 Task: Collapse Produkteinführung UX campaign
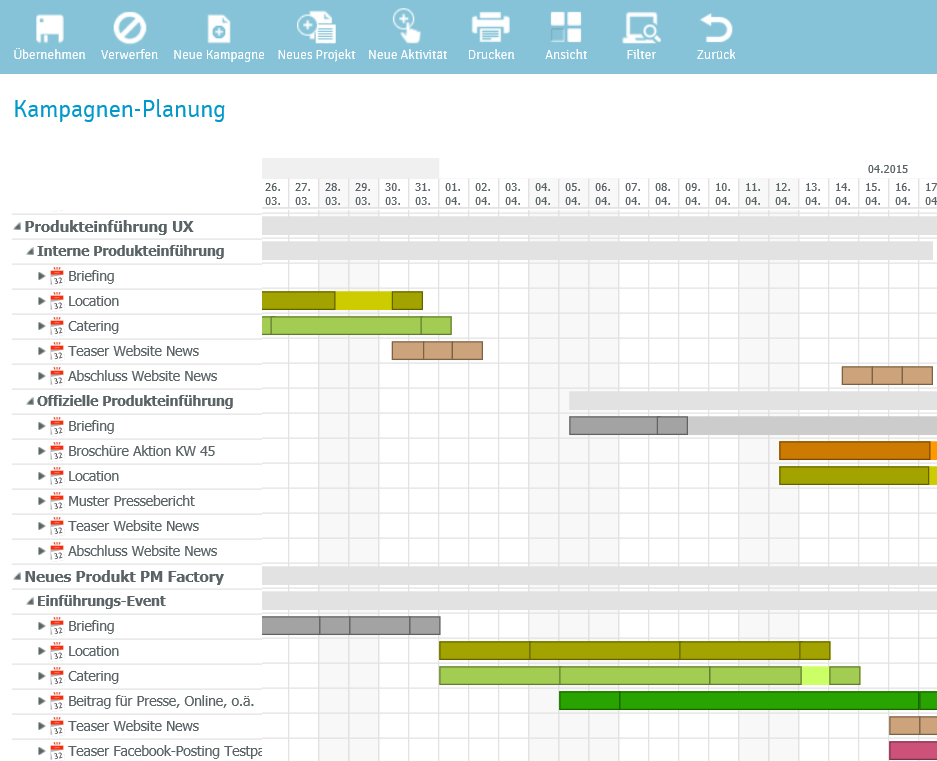click(17, 227)
